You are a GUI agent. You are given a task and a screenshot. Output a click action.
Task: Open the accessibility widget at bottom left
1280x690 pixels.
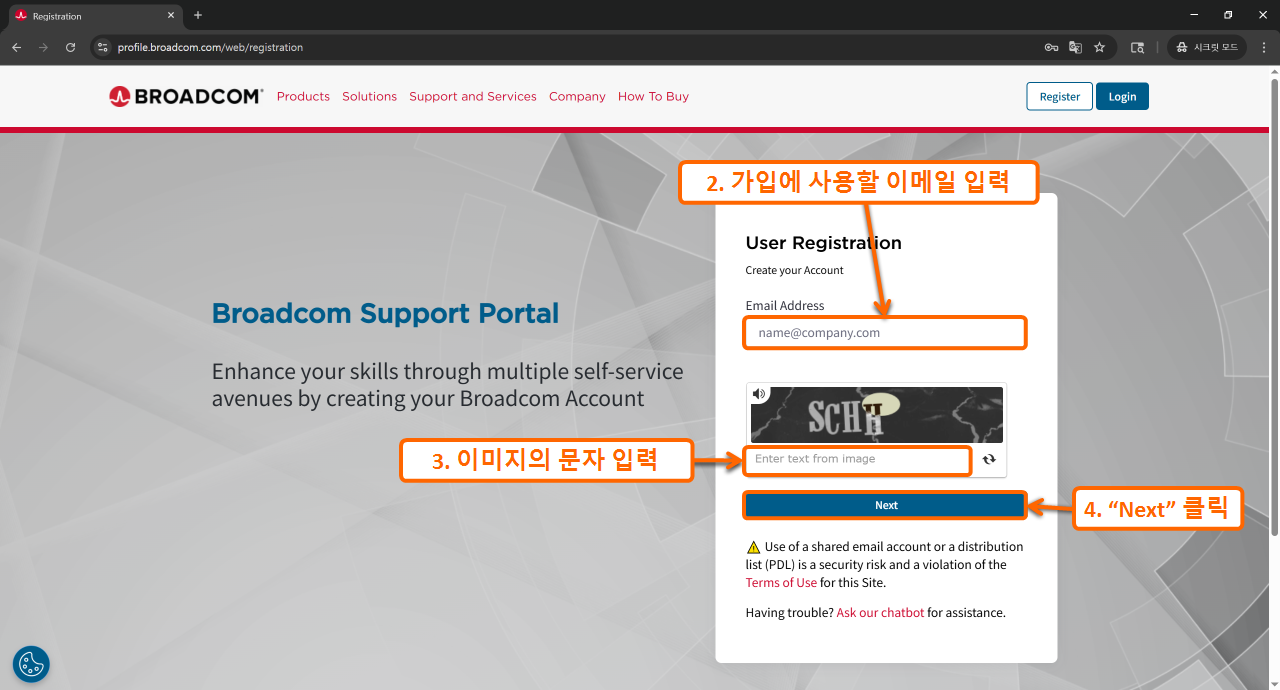(x=30, y=664)
